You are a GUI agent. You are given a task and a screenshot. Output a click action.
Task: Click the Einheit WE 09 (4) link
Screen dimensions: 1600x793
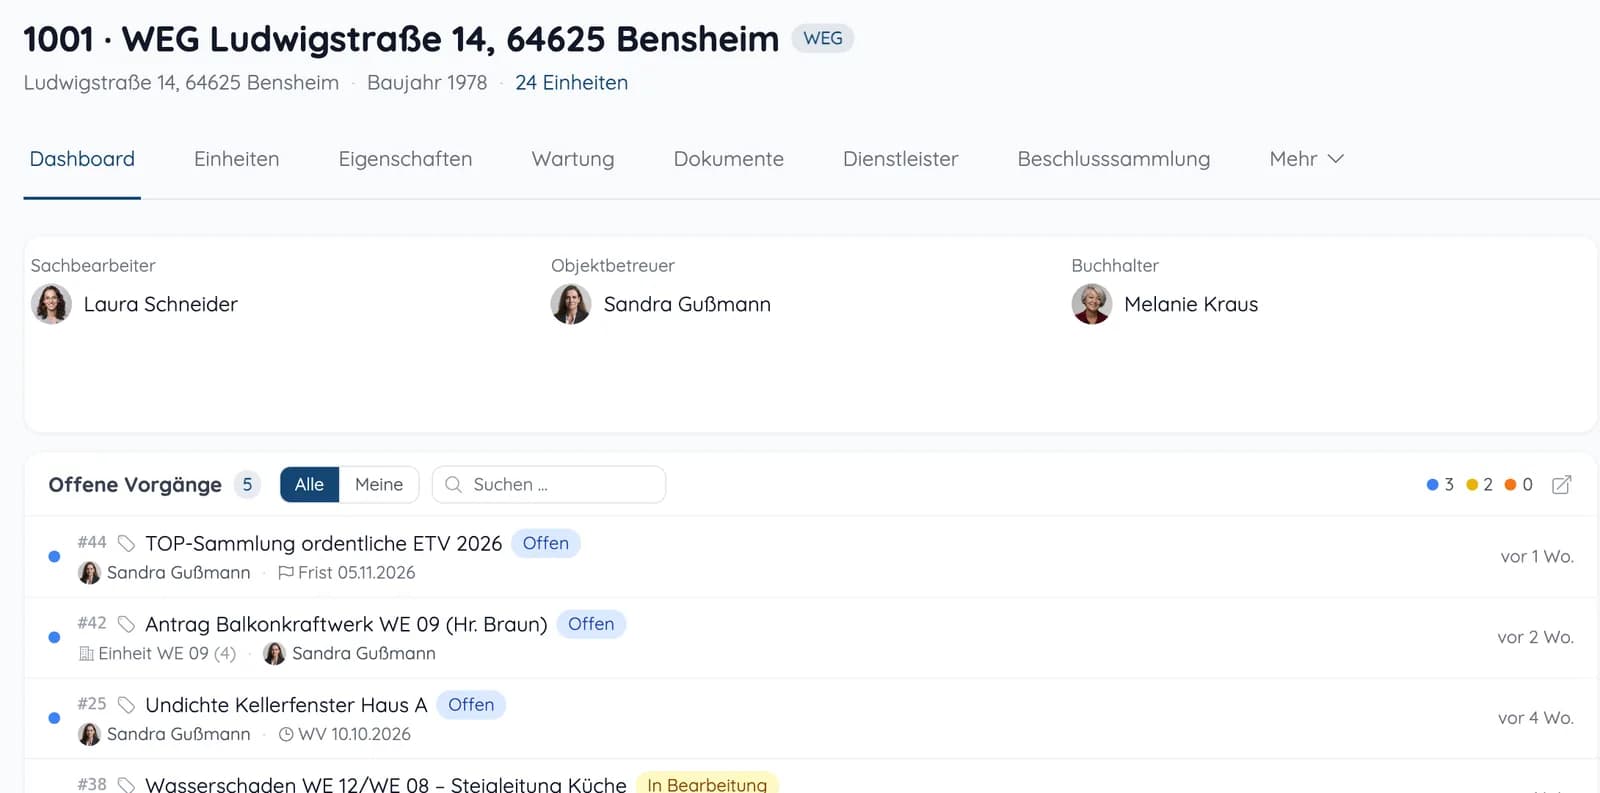pos(167,654)
